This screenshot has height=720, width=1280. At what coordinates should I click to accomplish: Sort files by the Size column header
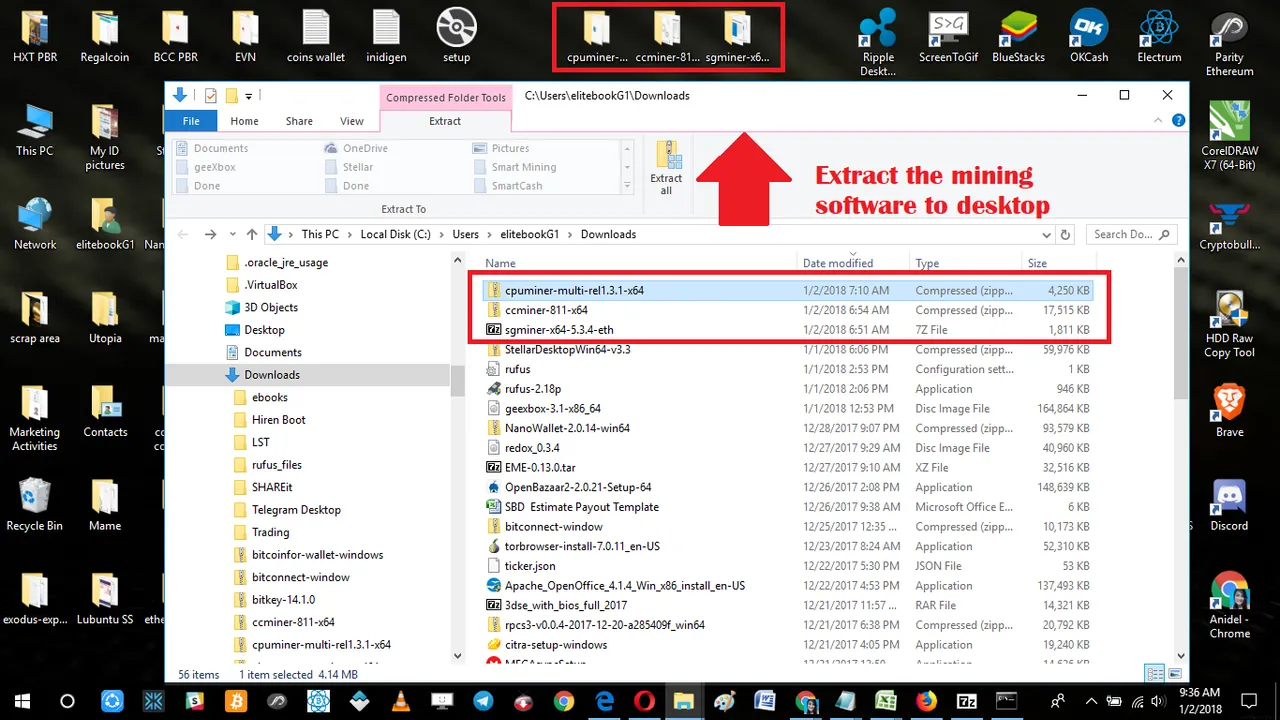[1059, 263]
